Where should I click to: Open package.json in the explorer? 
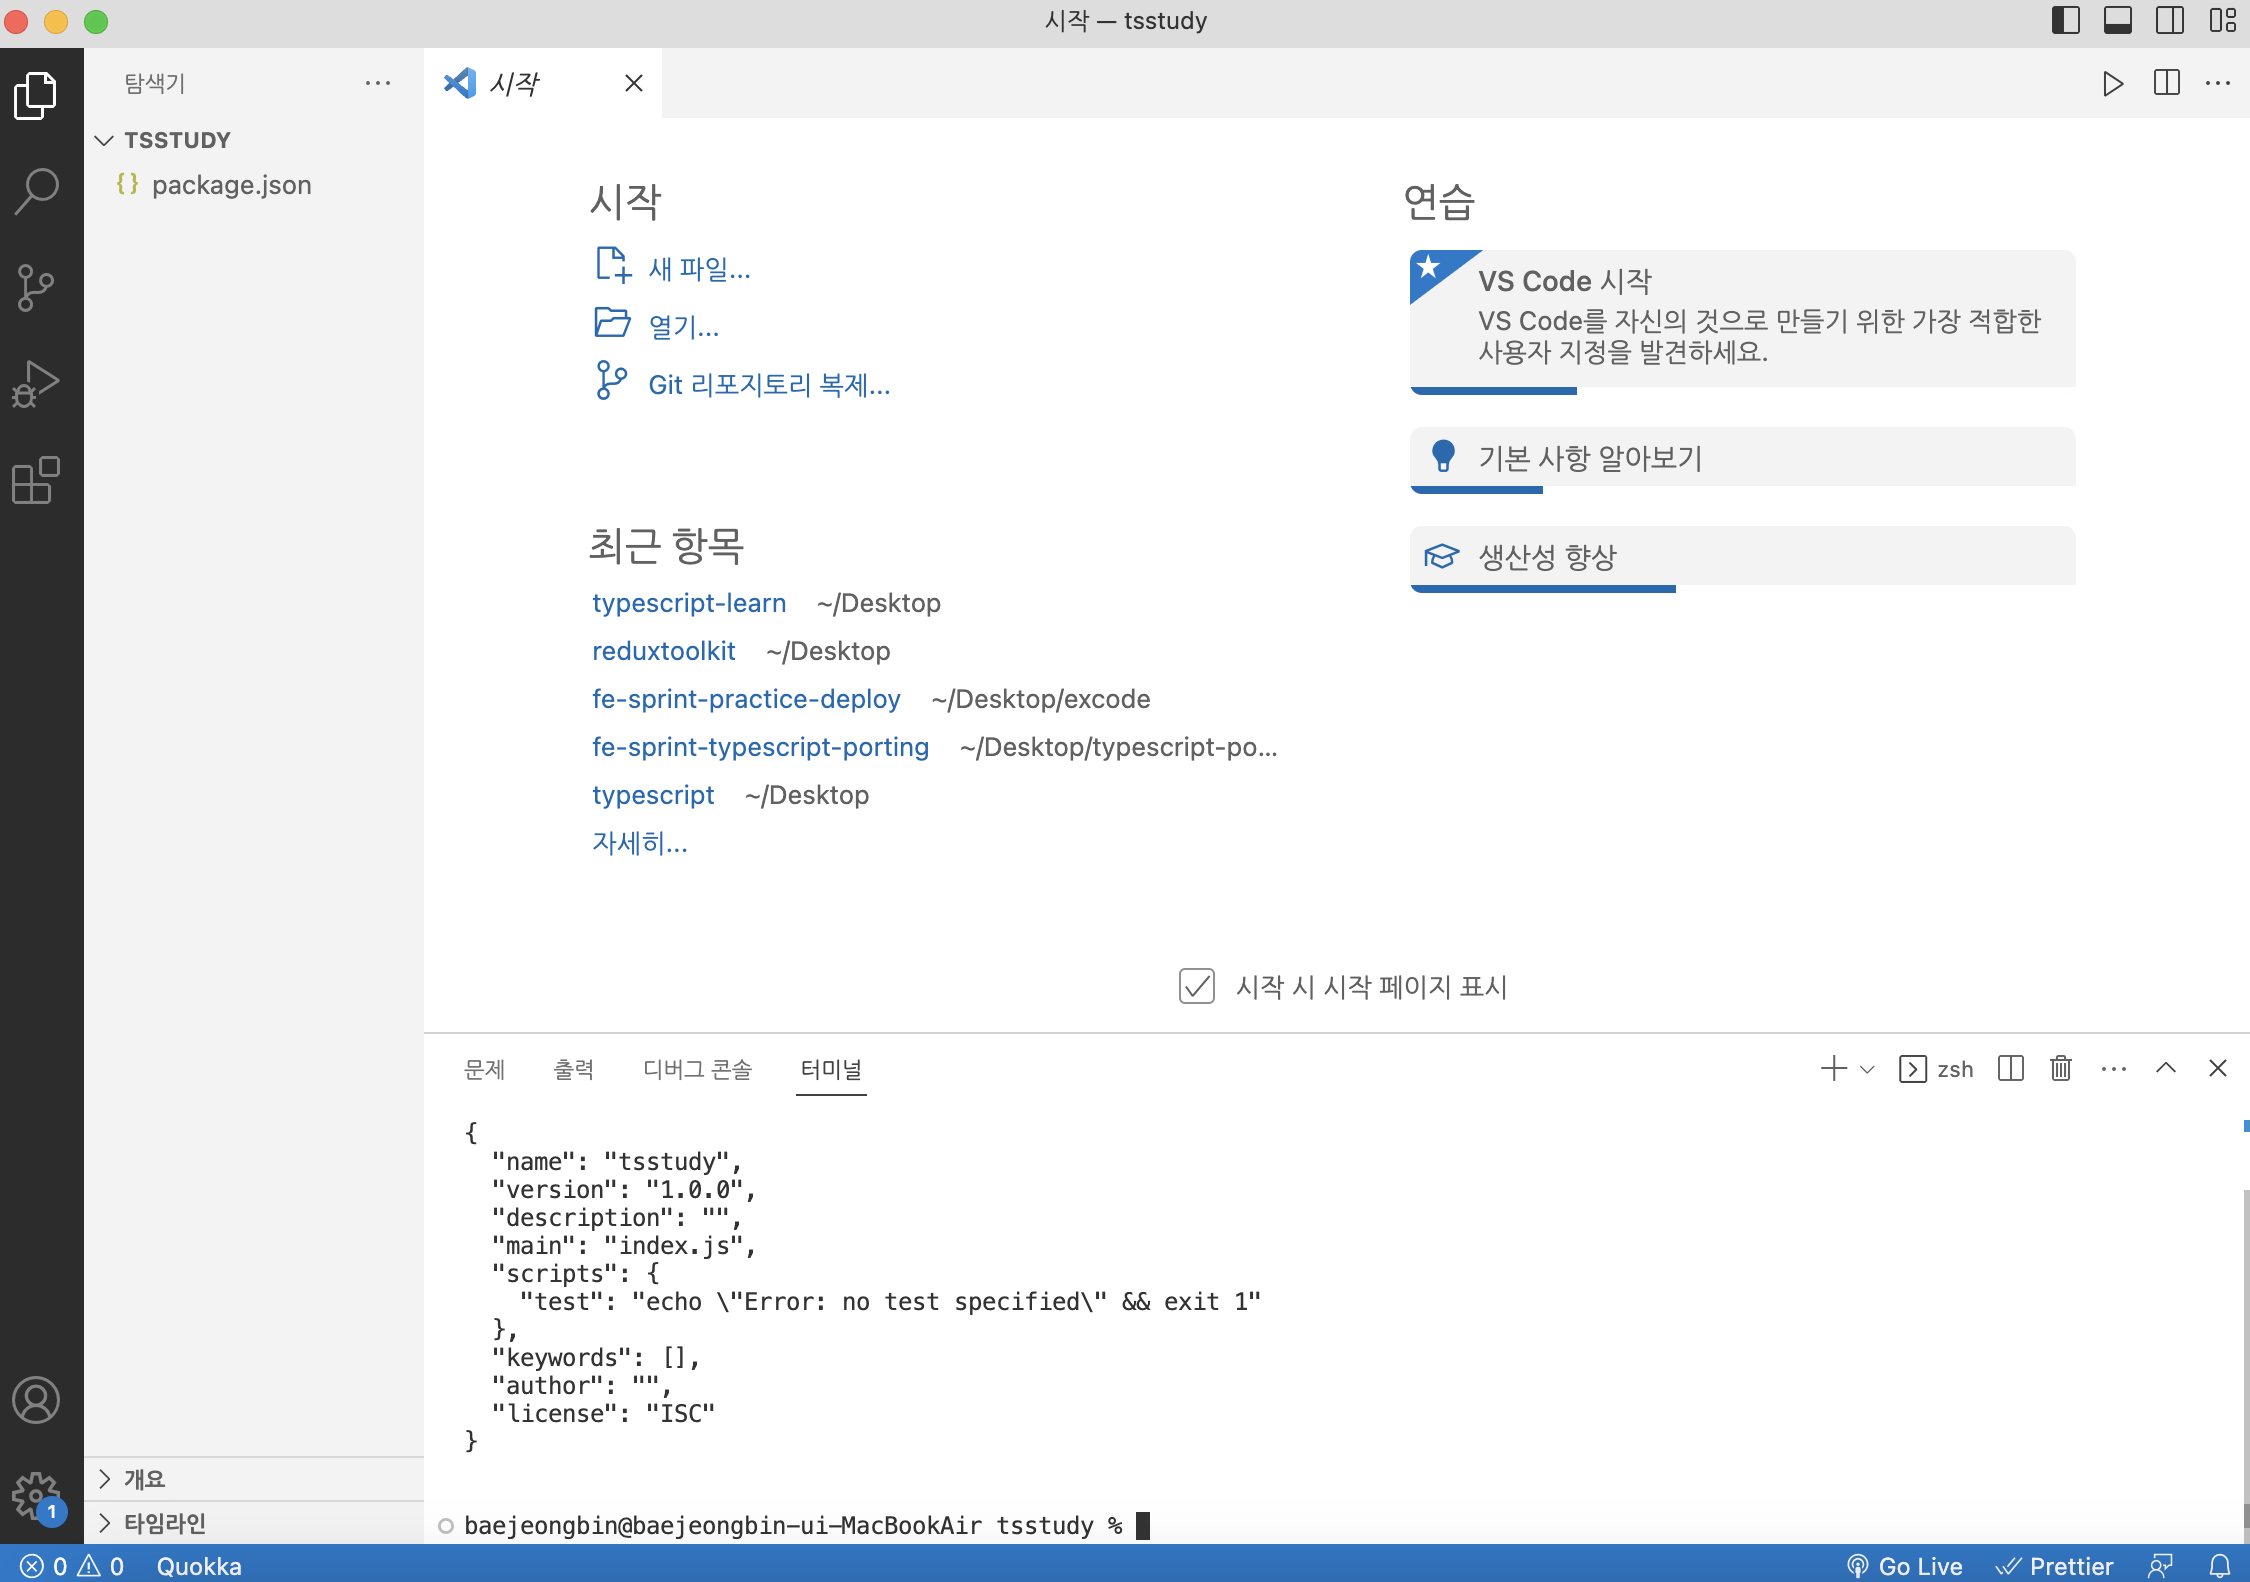pos(231,185)
